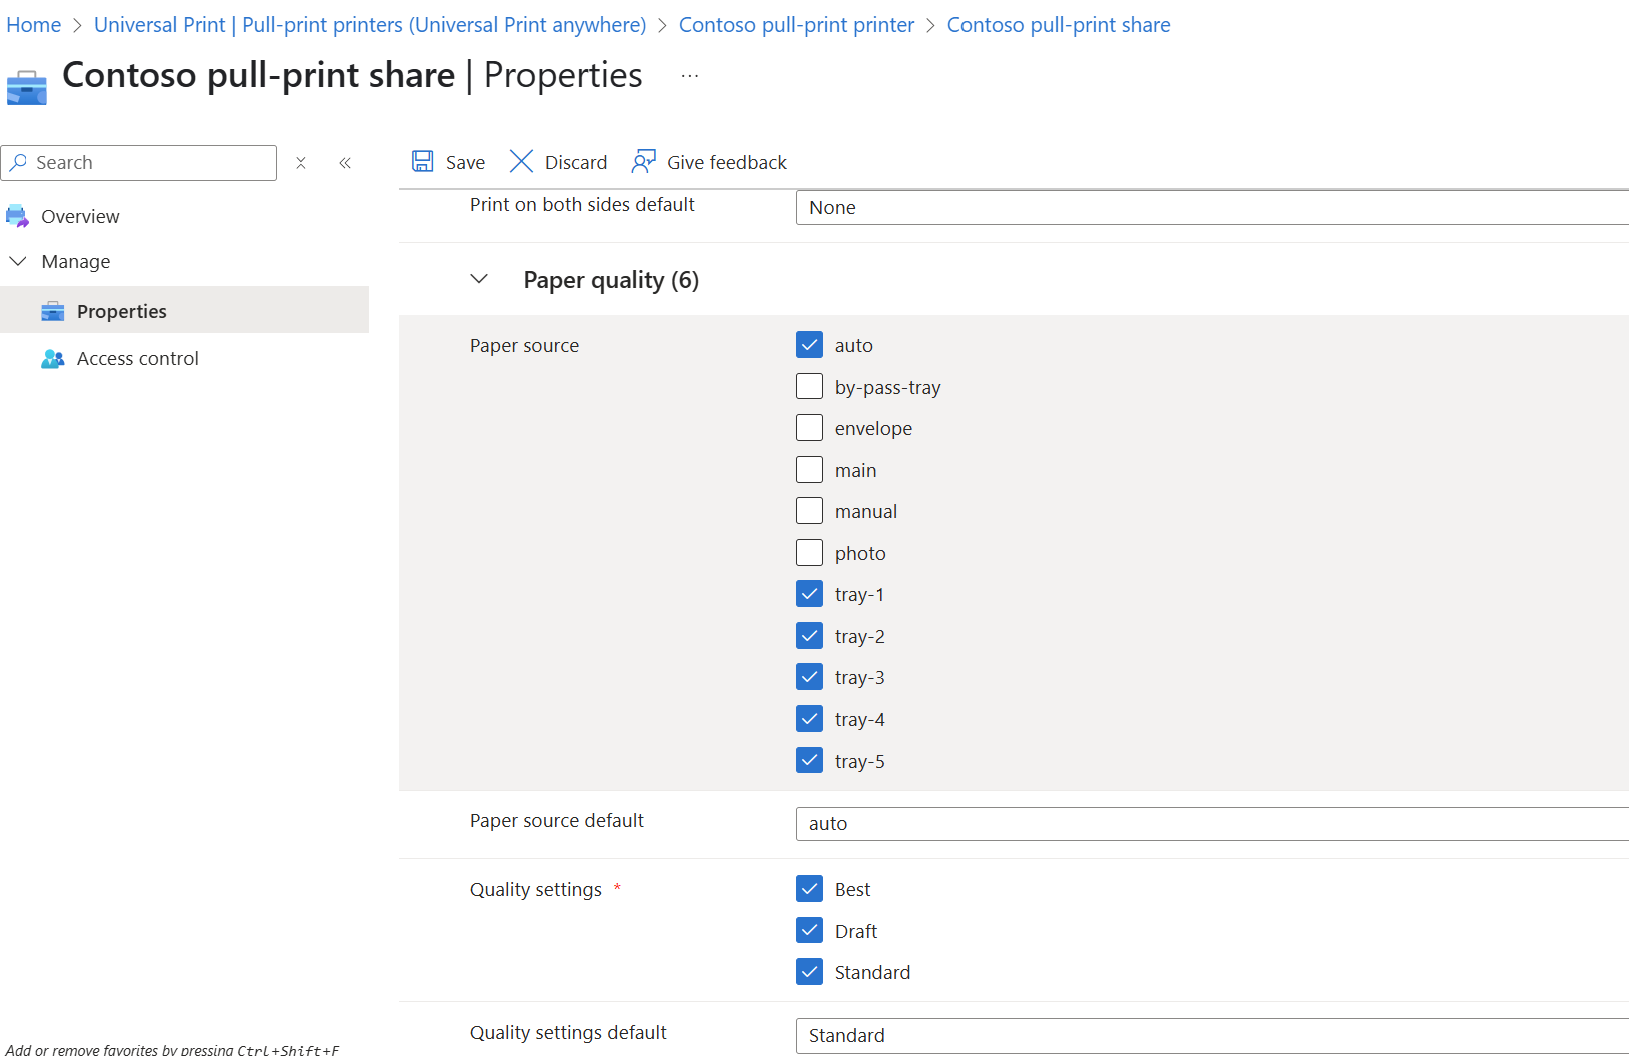Open the Quality settings default dropdown

pyautogui.click(x=1212, y=1035)
